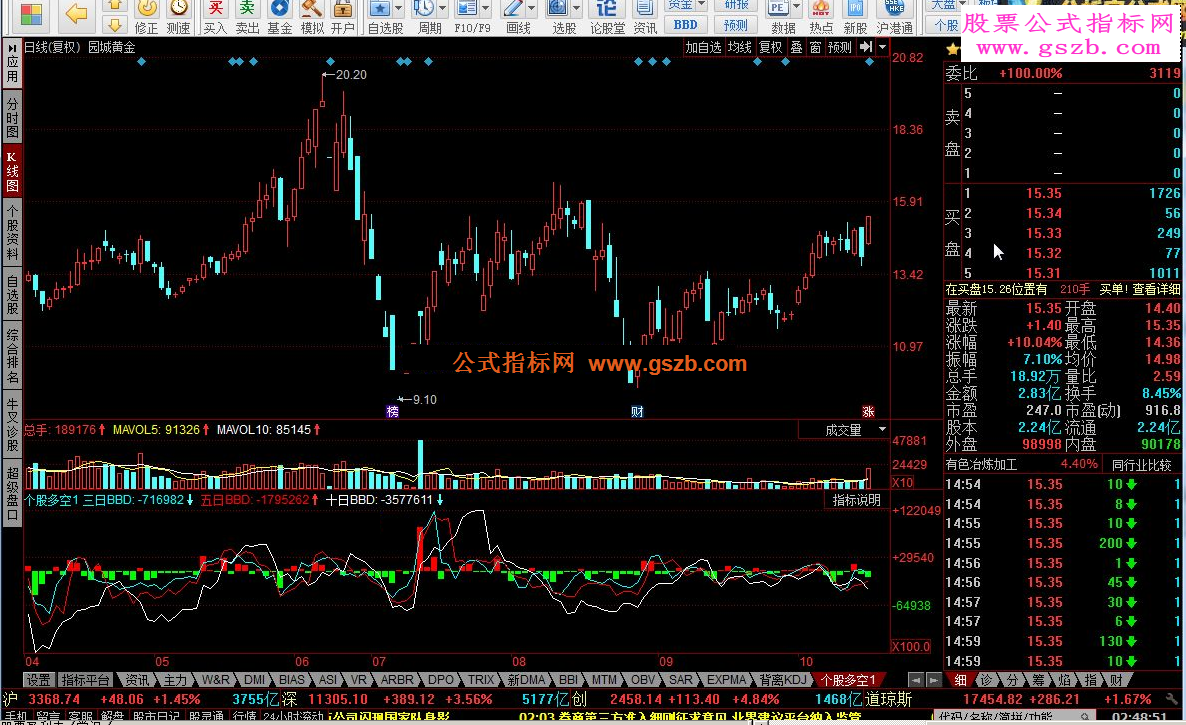This screenshot has width=1186, height=725.
Task: Switch to the W&R indicator tab
Action: 216,680
